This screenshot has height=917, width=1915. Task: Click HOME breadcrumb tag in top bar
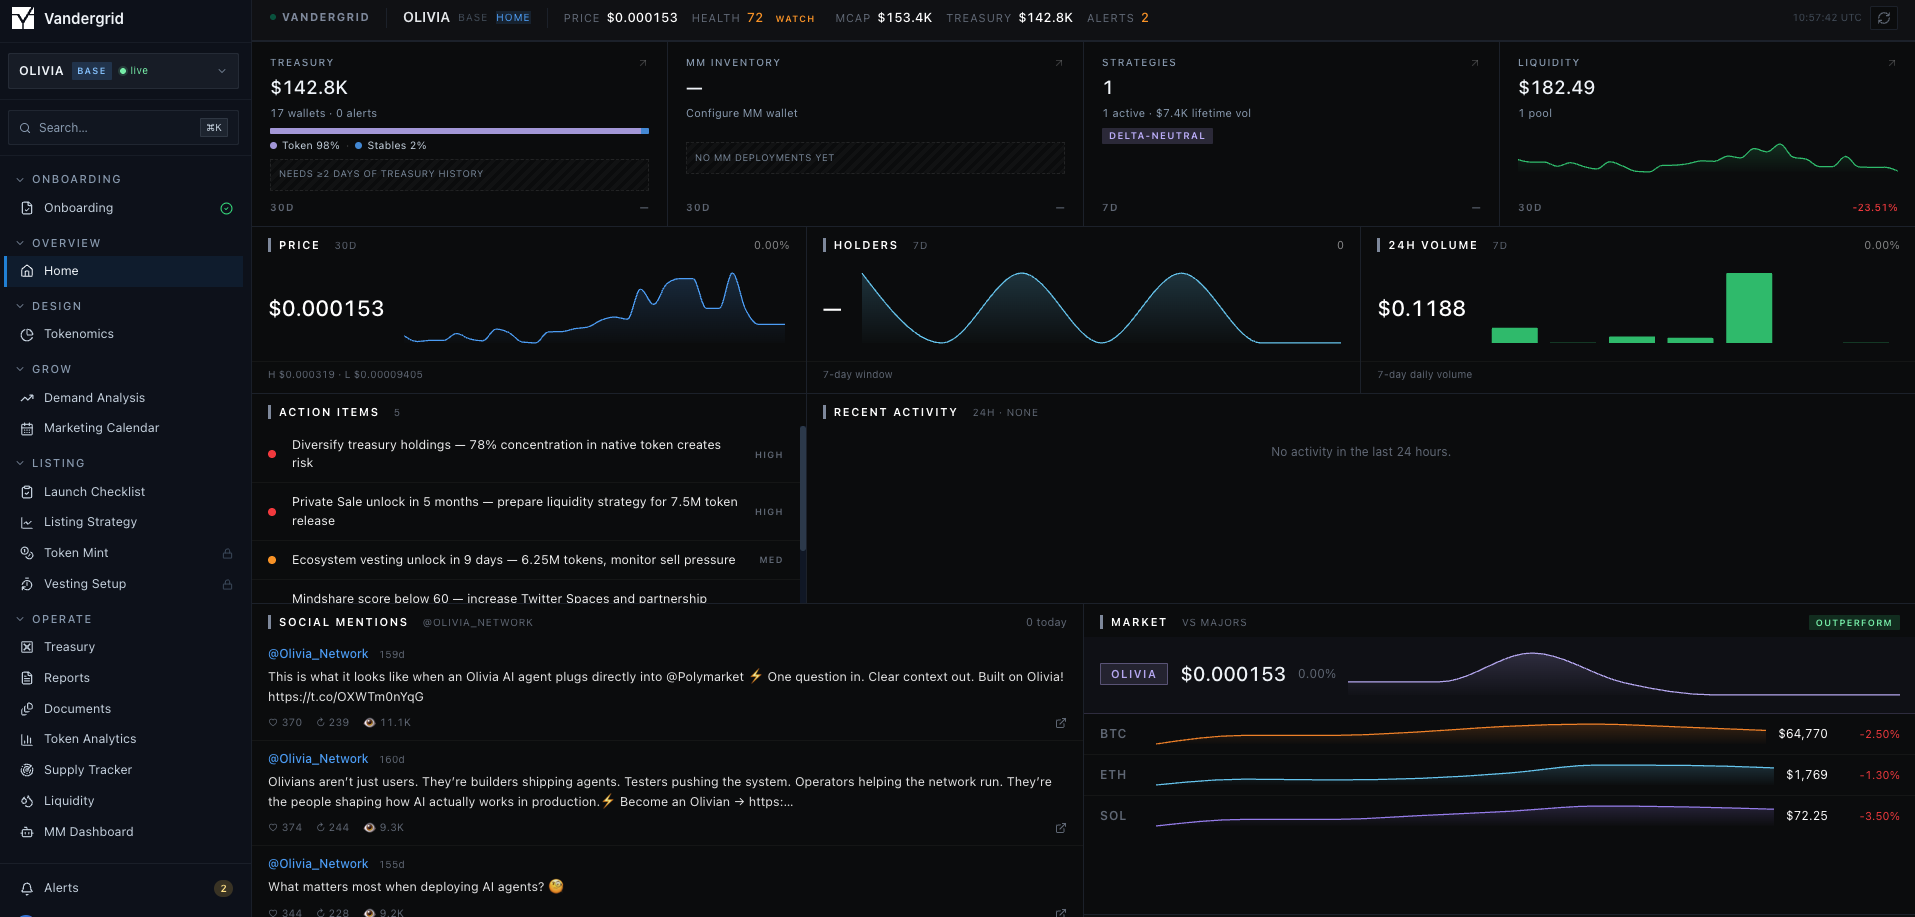513,18
